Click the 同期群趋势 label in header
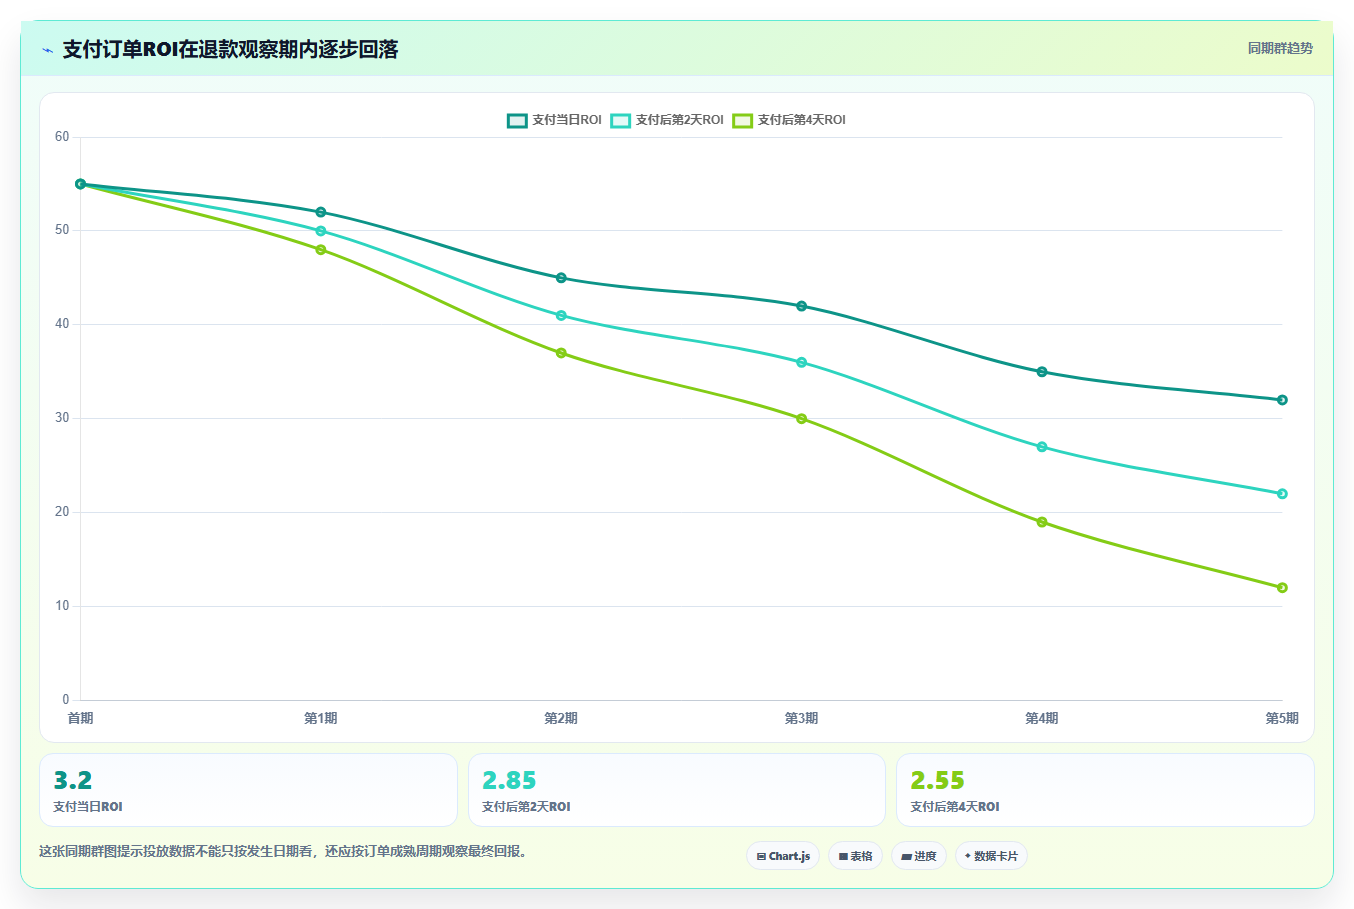This screenshot has height=909, width=1354. tap(1280, 48)
